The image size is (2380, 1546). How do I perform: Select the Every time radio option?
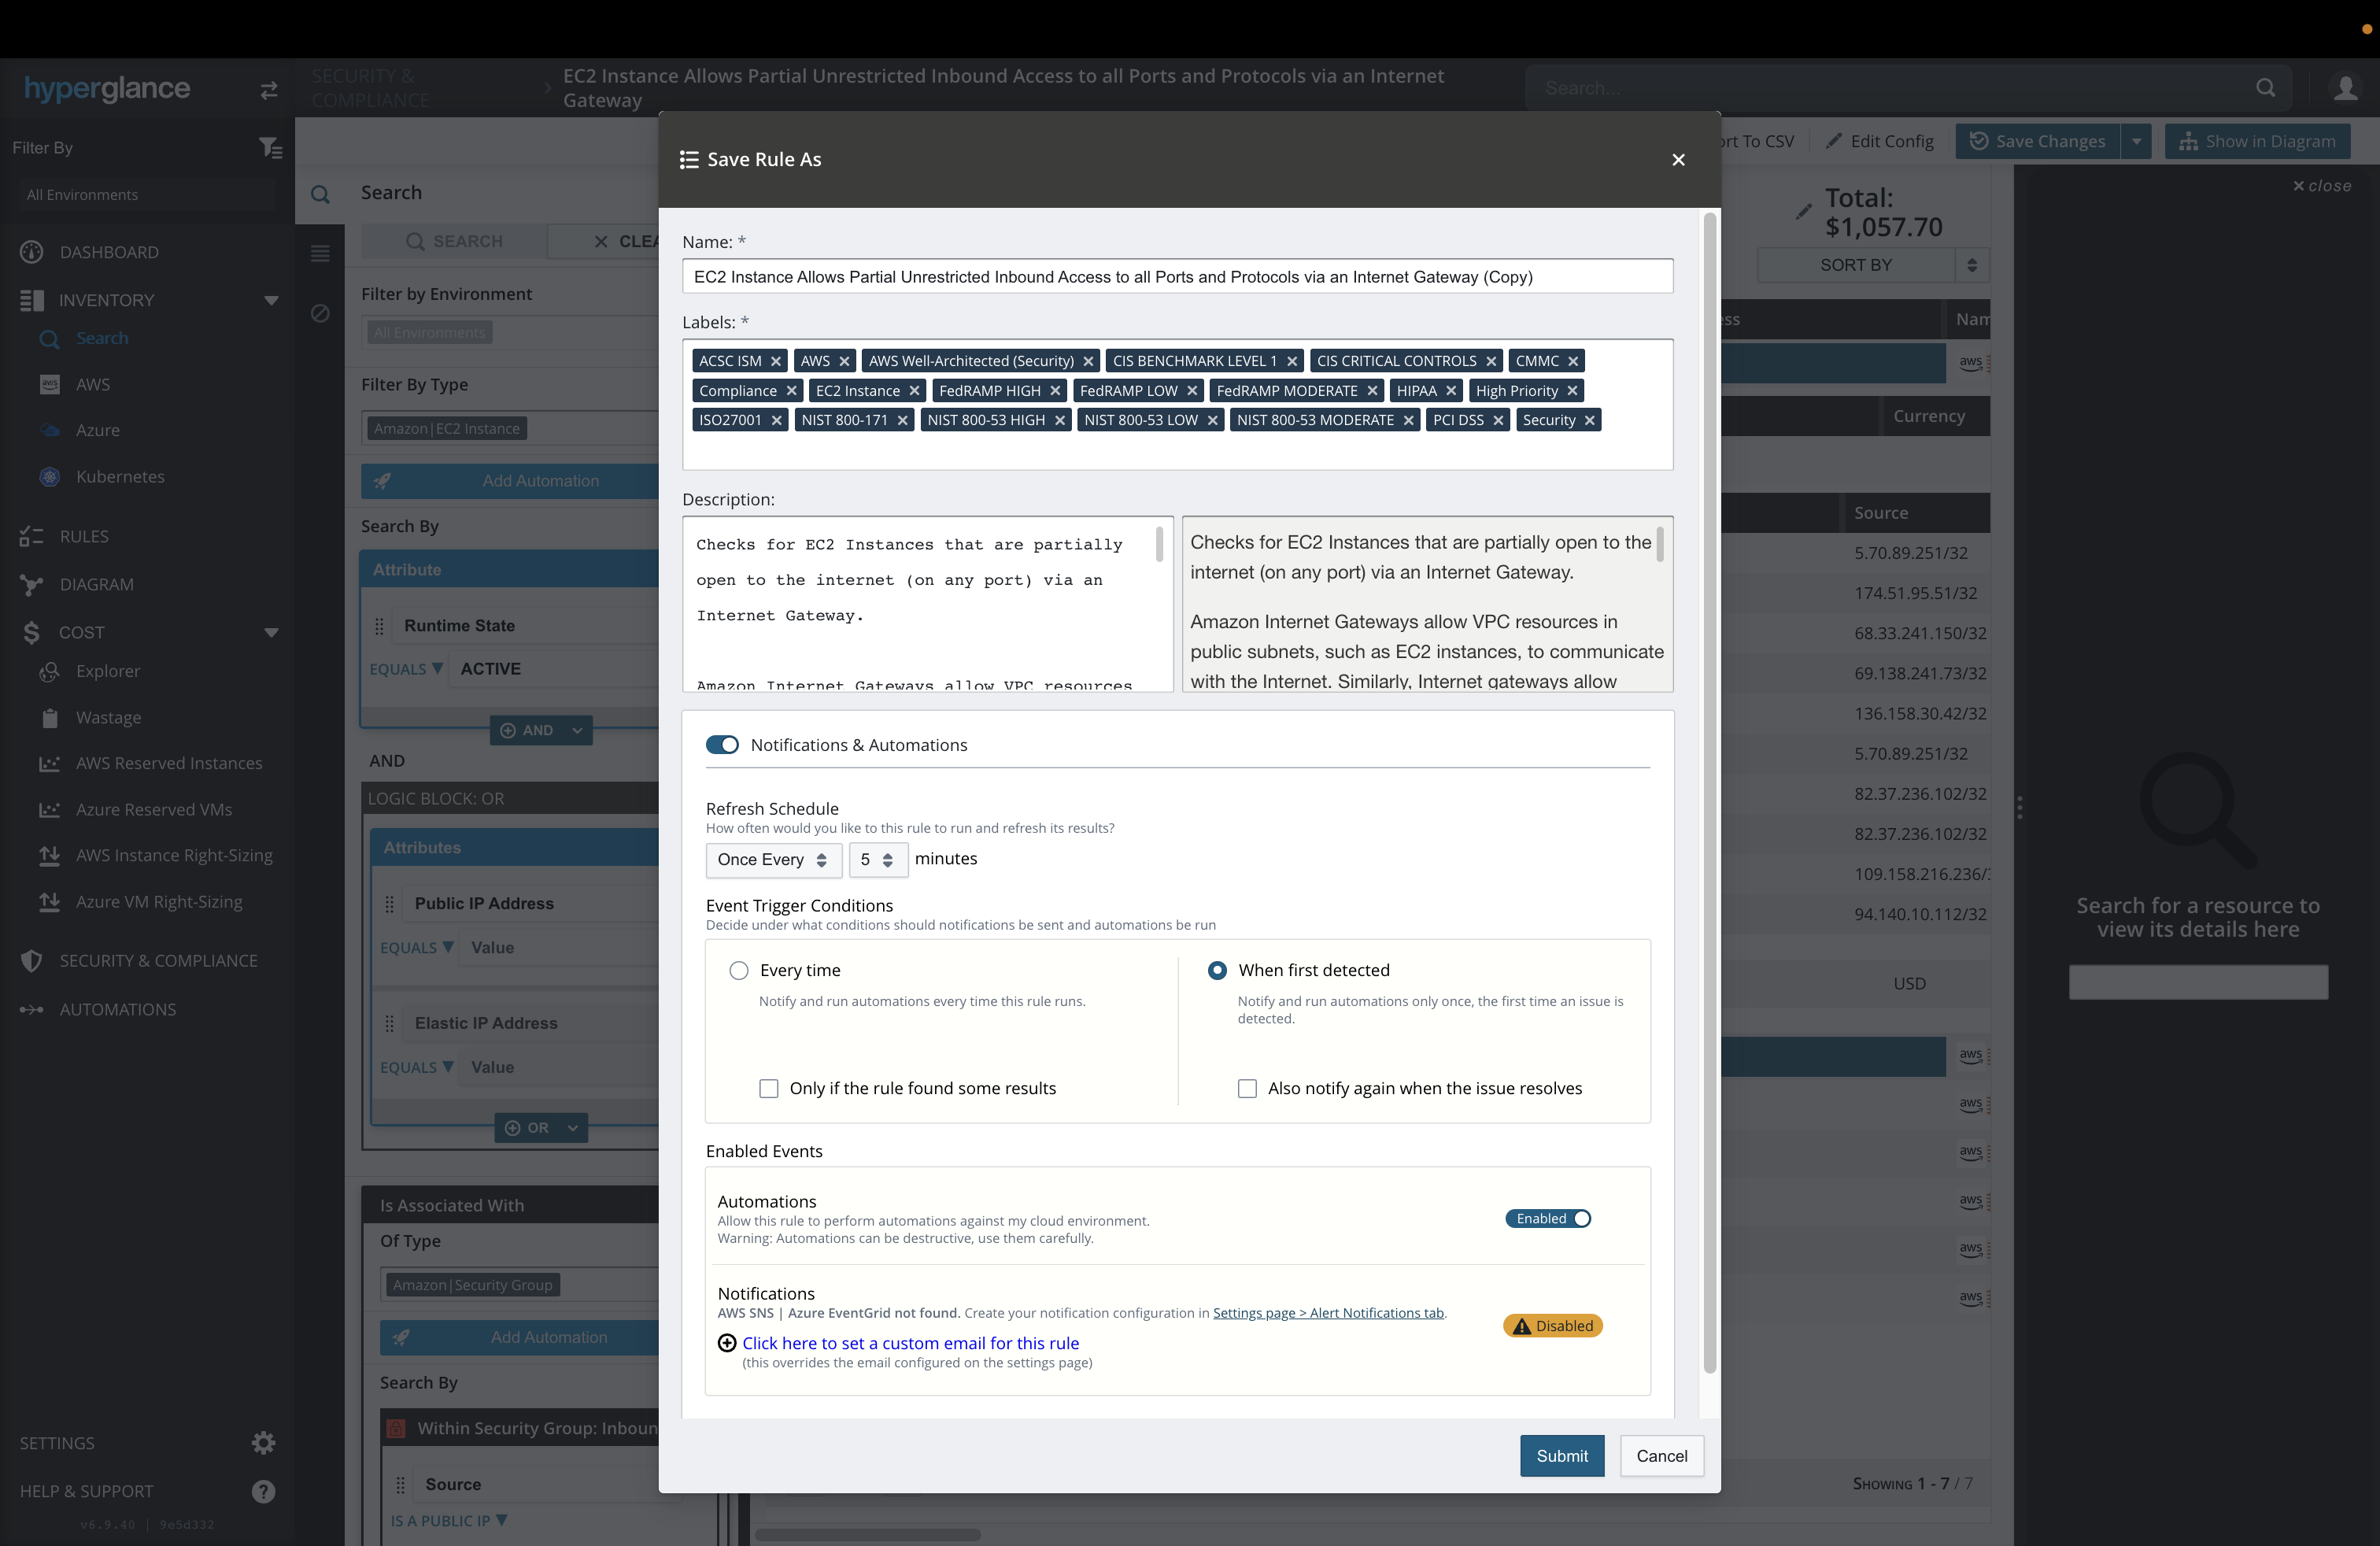tap(739, 970)
